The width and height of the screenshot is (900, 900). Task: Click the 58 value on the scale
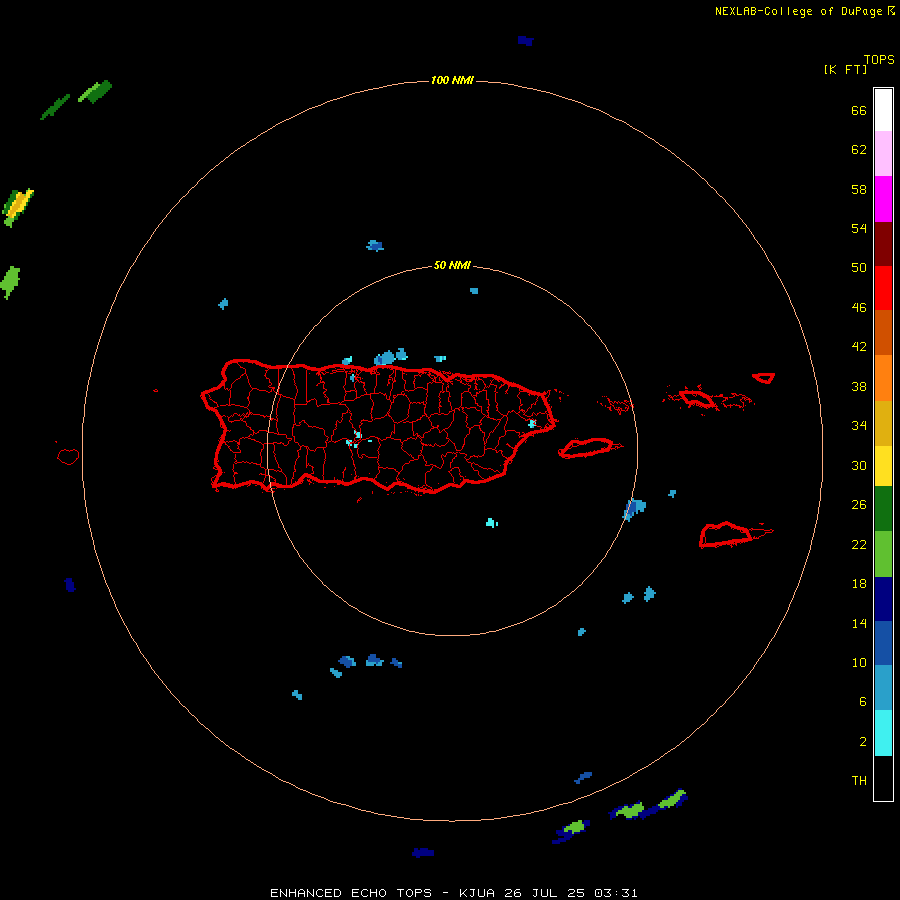pyautogui.click(x=859, y=189)
